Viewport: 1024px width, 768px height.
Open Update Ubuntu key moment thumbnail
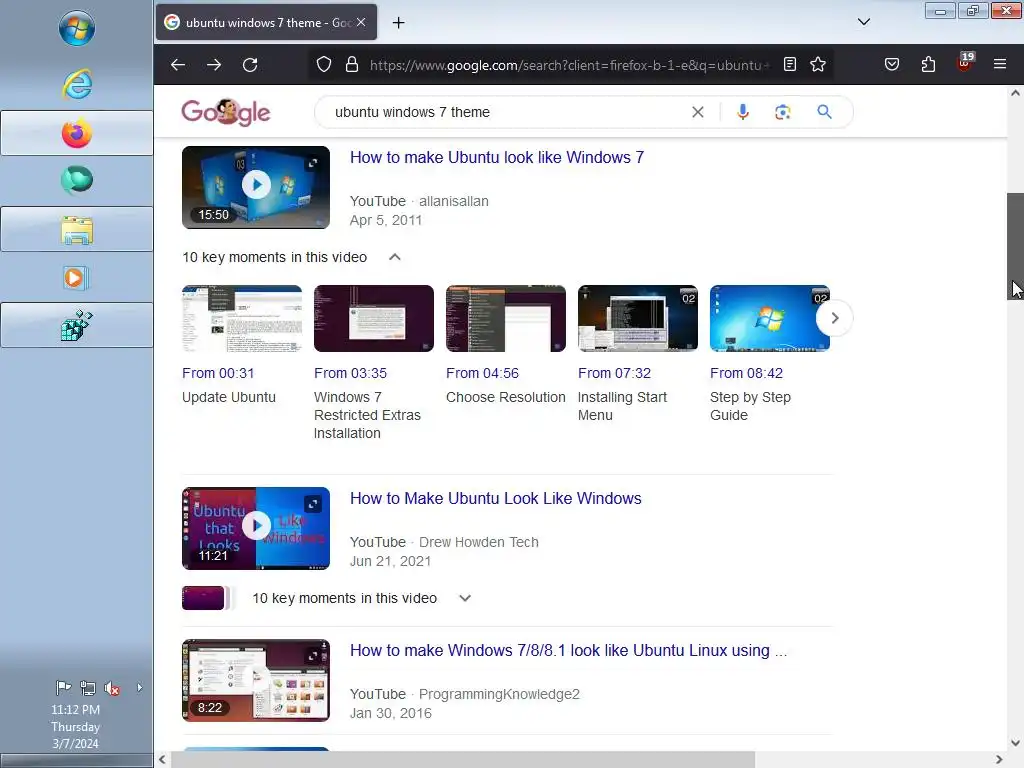coord(242,318)
